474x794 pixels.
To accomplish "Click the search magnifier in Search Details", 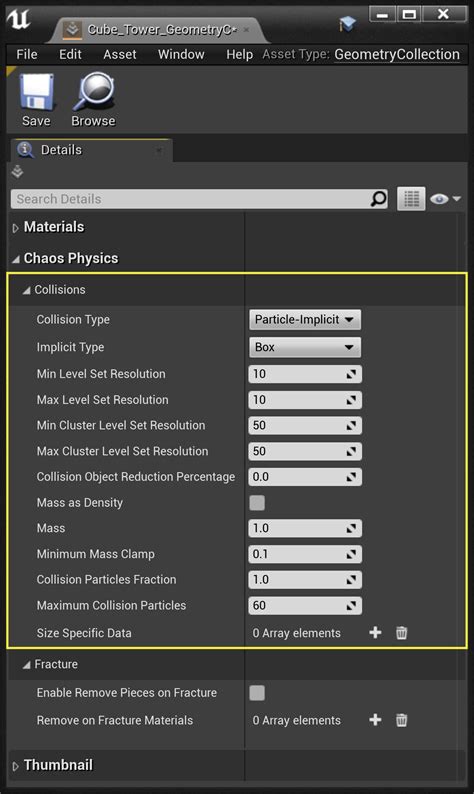I will 378,198.
